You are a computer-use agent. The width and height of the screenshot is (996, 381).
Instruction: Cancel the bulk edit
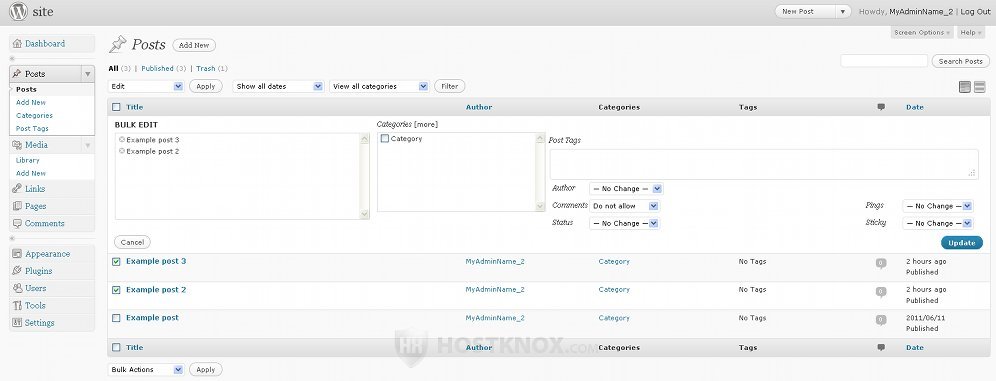132,242
